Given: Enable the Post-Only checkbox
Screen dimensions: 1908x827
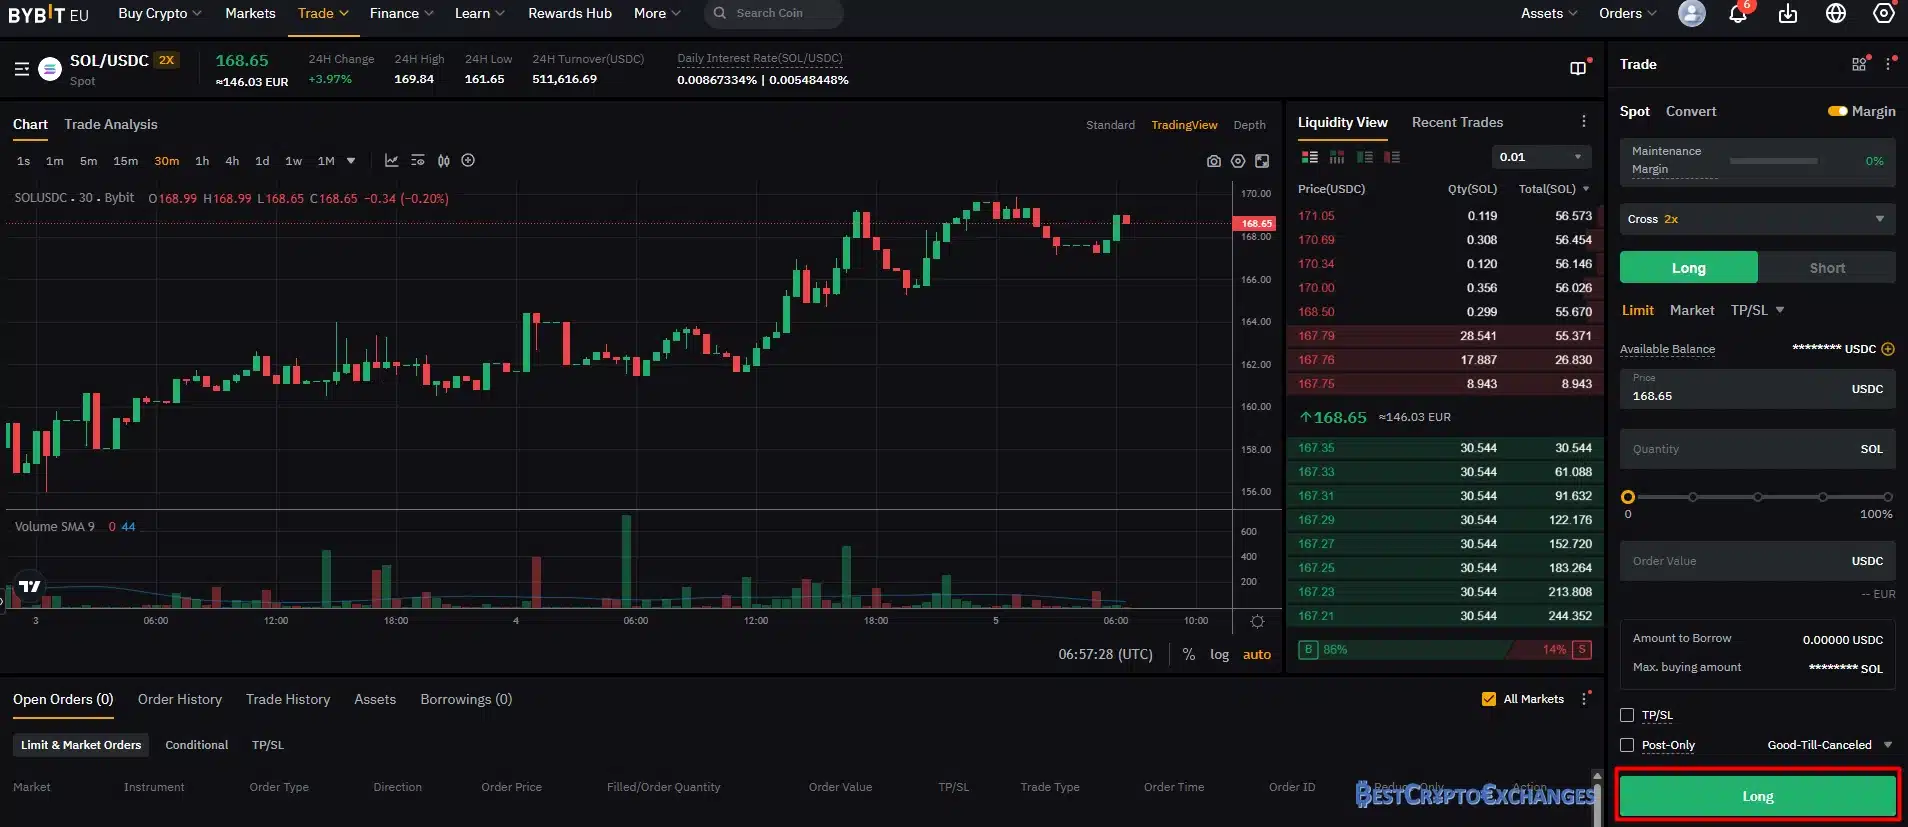Looking at the screenshot, I should [x=1627, y=745].
